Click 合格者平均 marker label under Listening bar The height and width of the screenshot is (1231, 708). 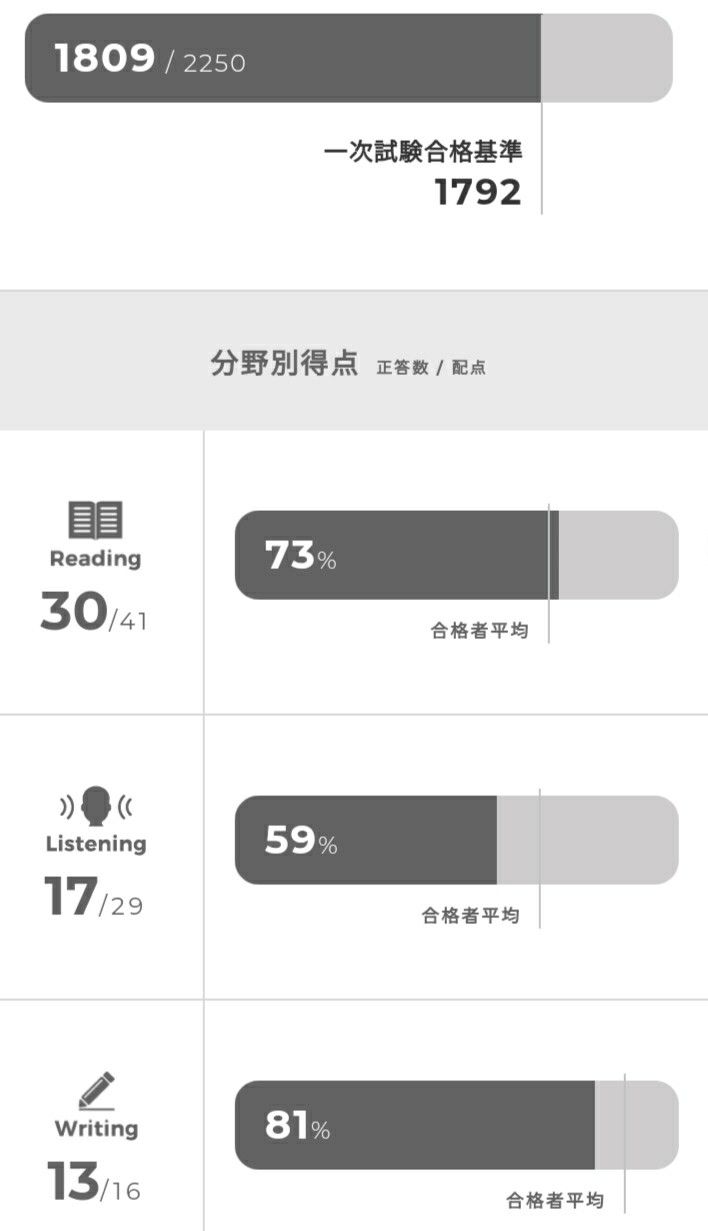470,916
